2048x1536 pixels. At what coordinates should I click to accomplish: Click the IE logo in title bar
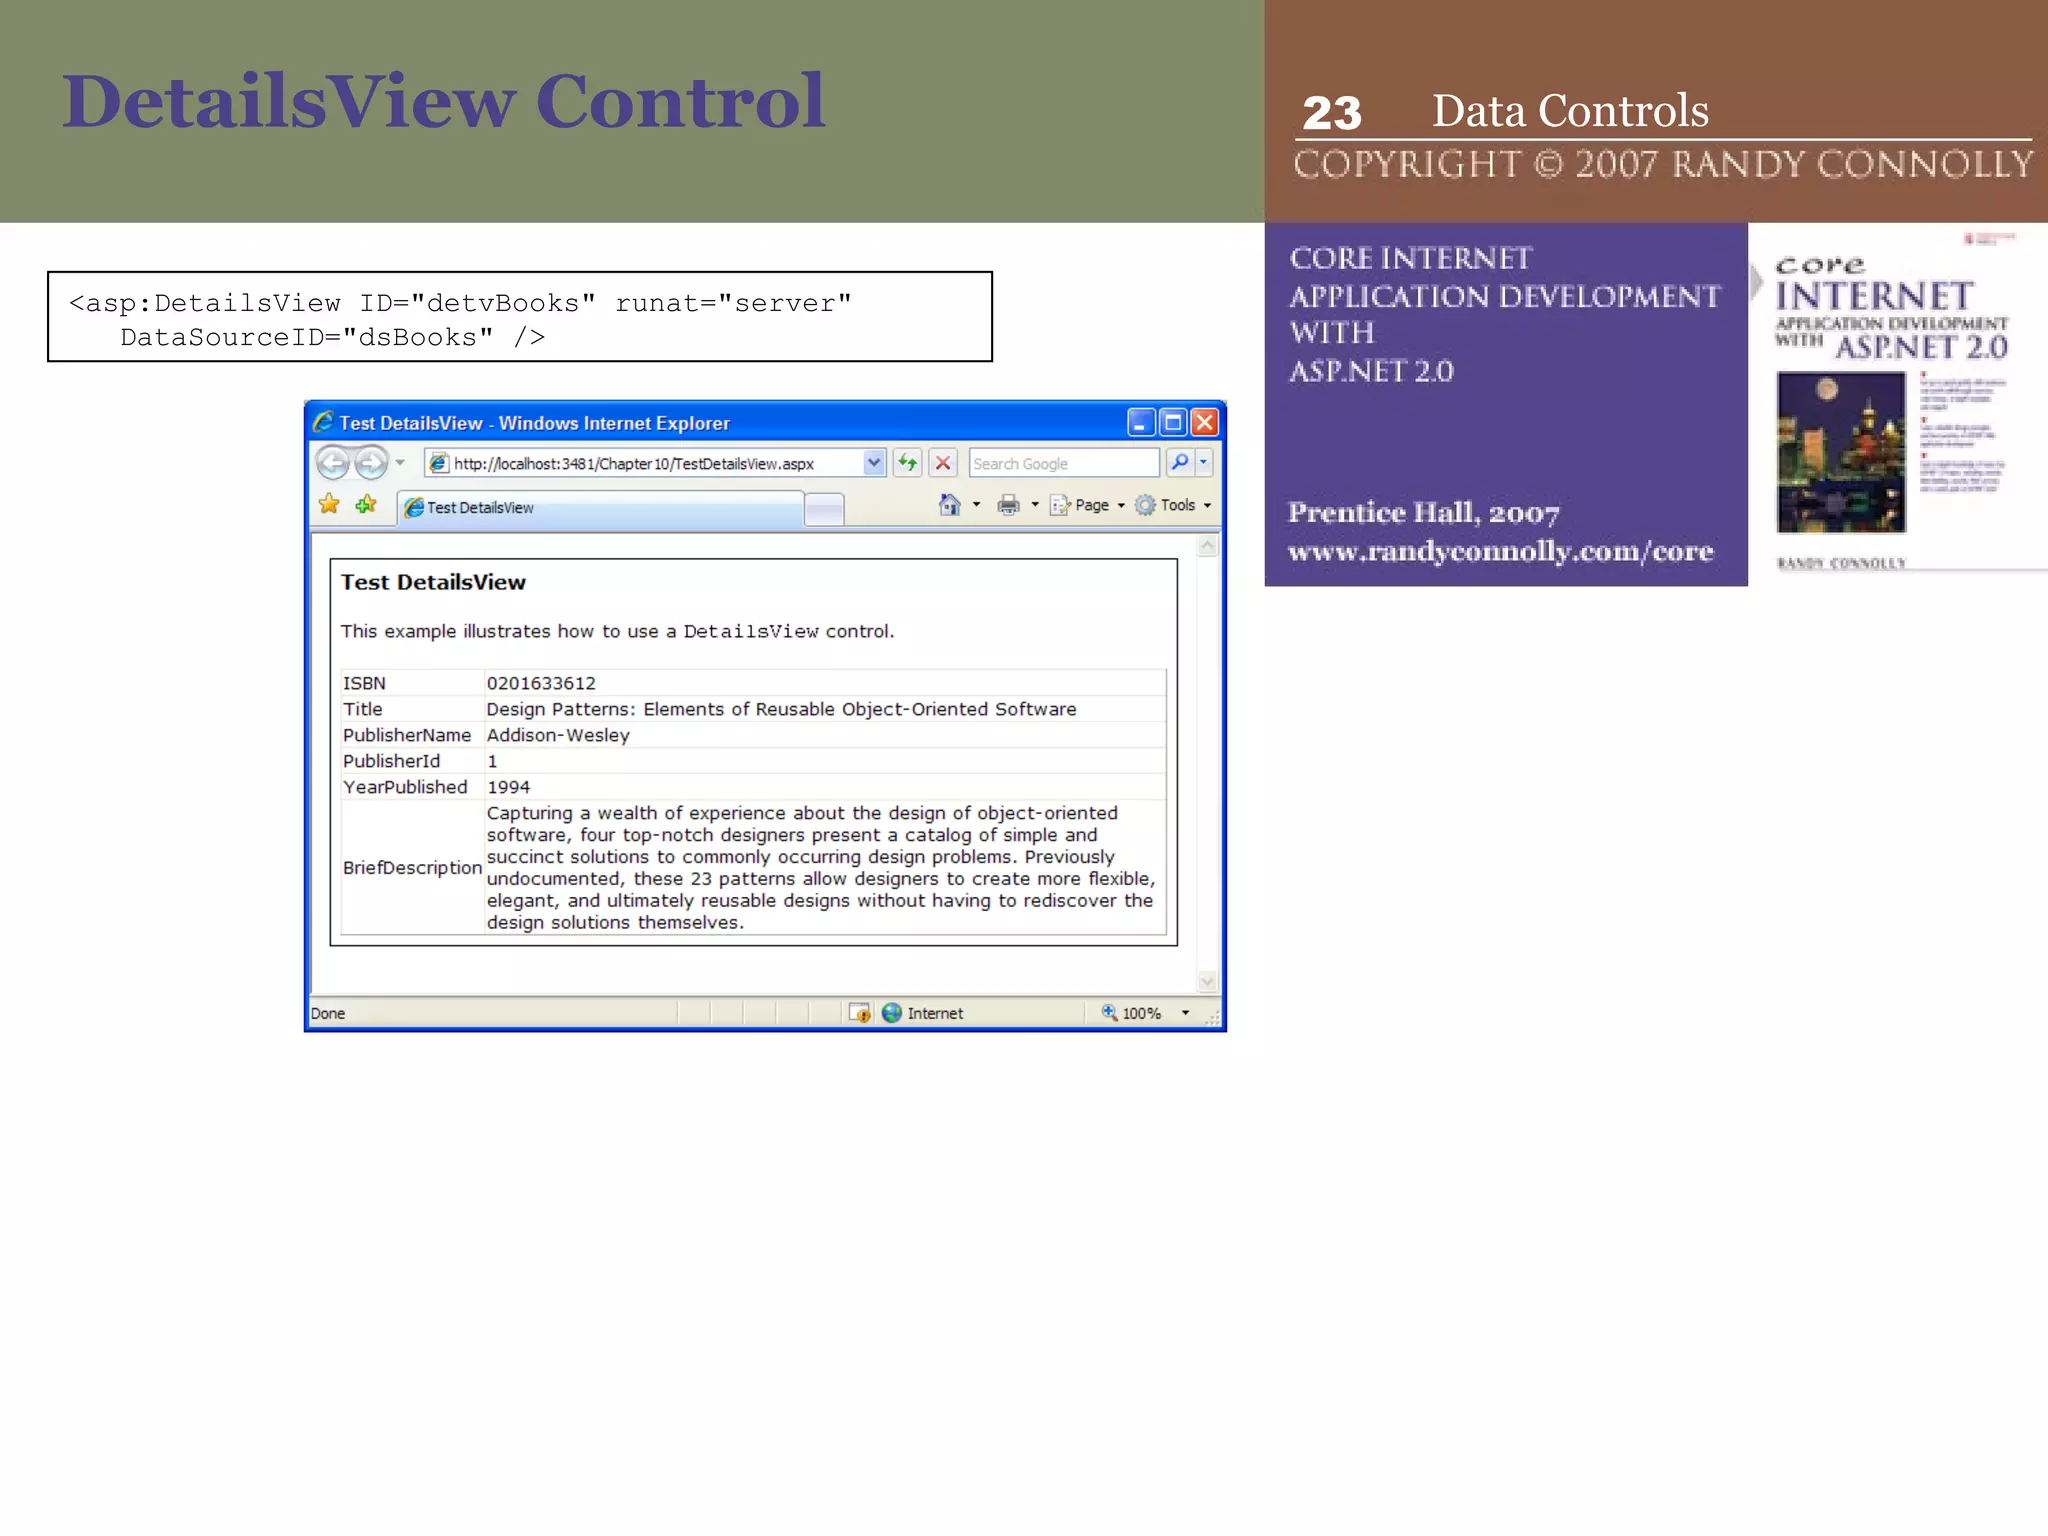[x=323, y=422]
